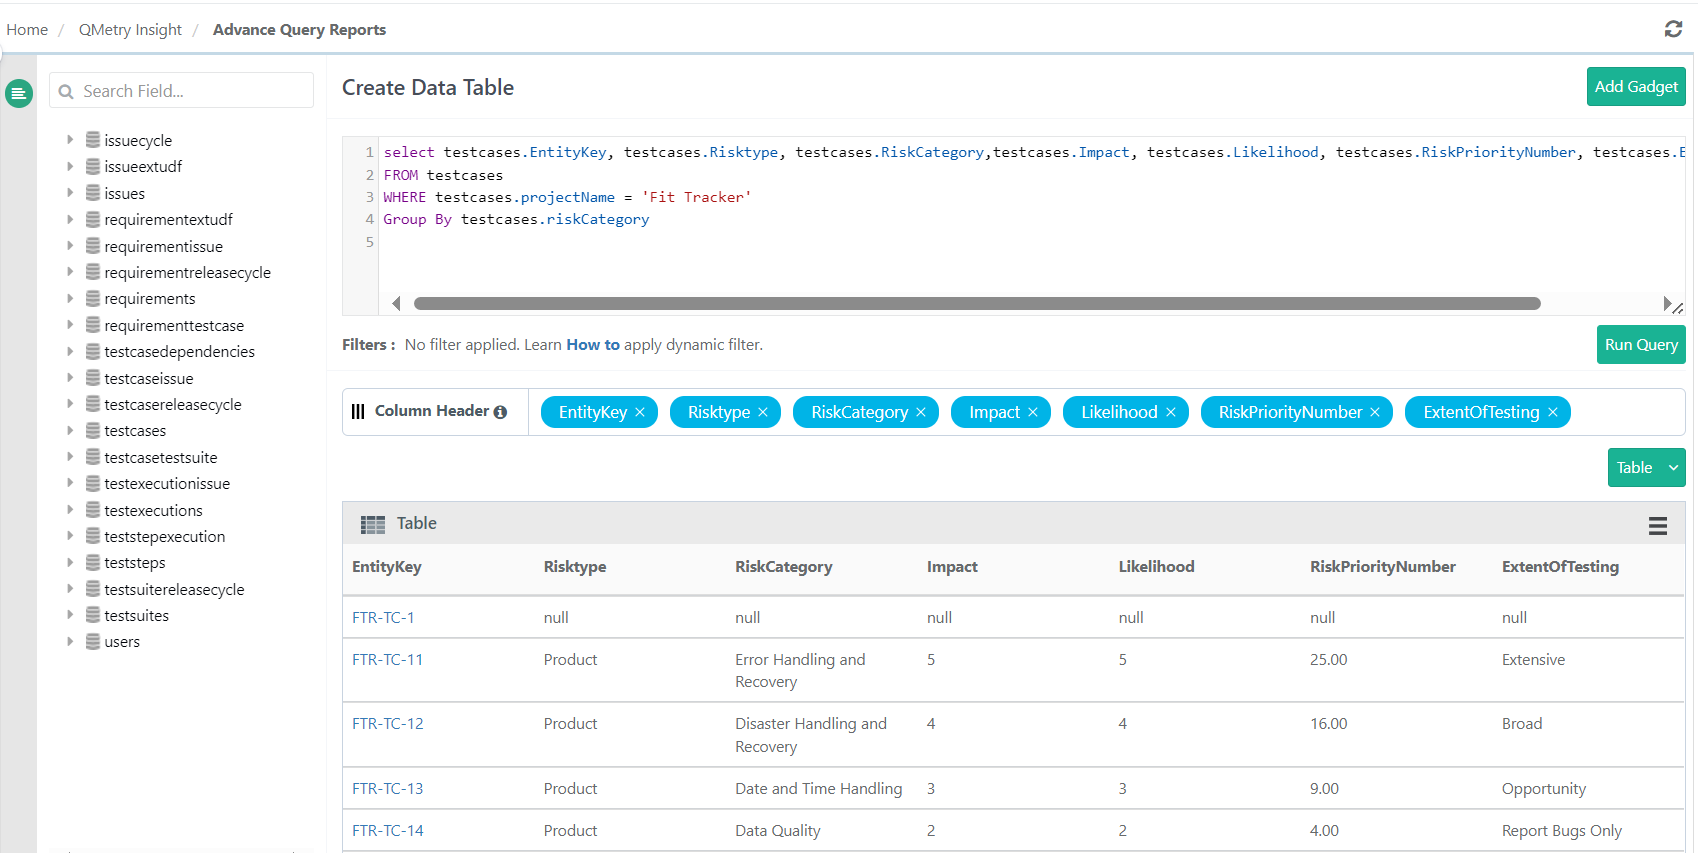Screen dimensions: 1698x853
Task: Expand the requirements tree node
Action: 70,298
